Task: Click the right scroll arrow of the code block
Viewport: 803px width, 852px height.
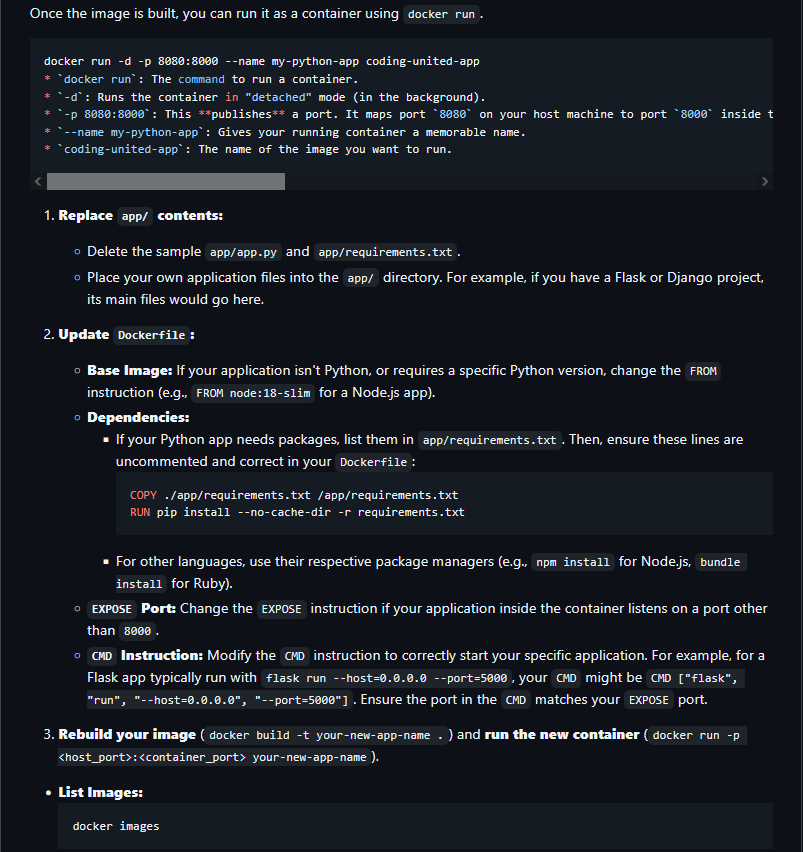Action: pyautogui.click(x=765, y=182)
